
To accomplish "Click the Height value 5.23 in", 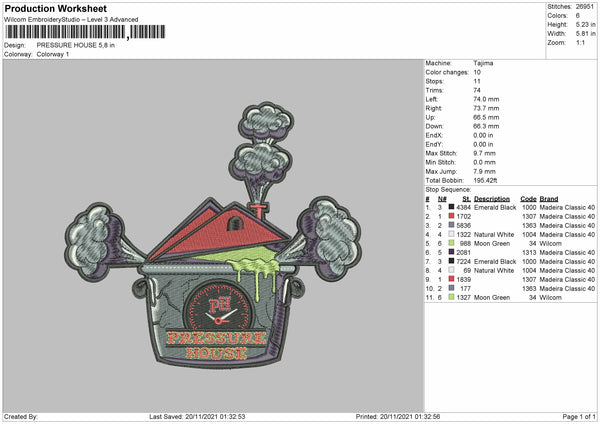I will tap(585, 24).
